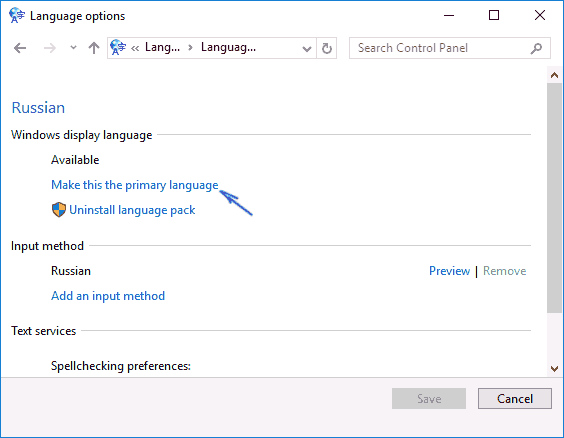Click Uninstall language pack link
The width and height of the screenshot is (564, 438).
(132, 210)
